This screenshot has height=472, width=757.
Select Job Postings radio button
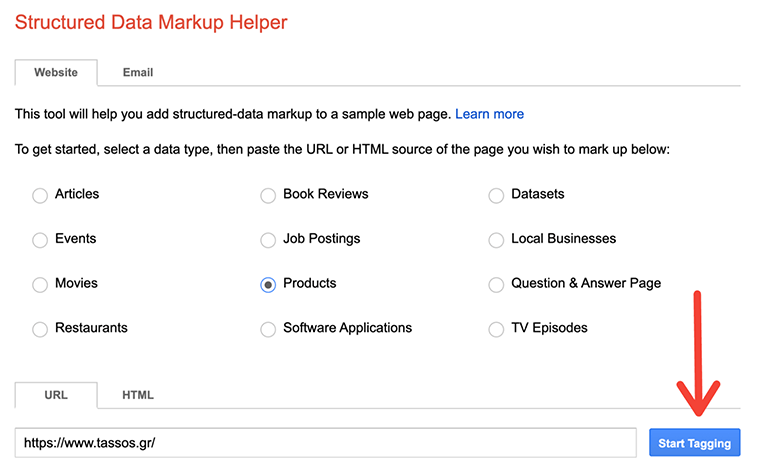pos(268,240)
